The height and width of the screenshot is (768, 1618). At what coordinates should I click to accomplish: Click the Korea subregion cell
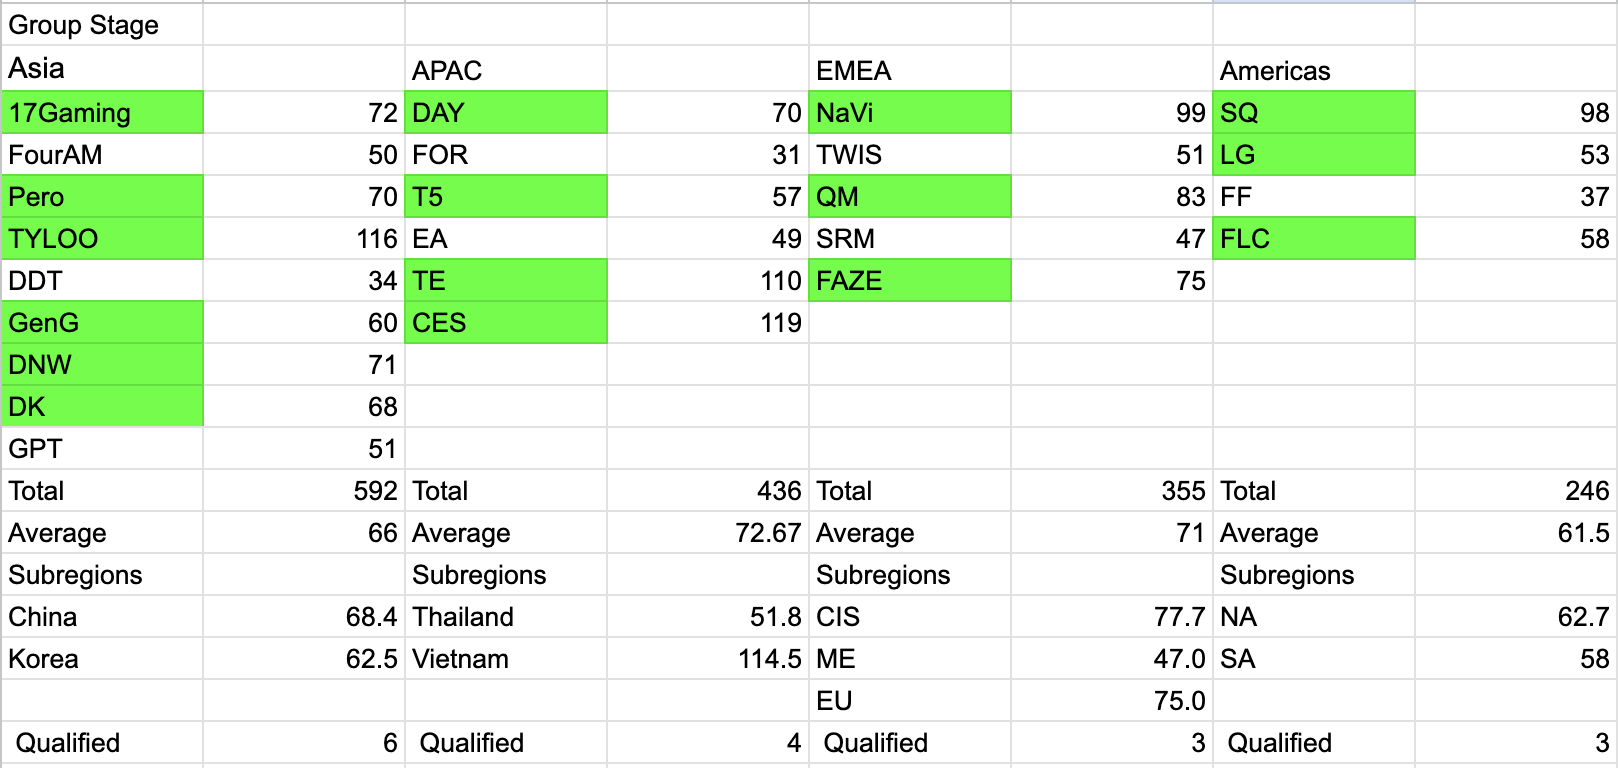(x=103, y=659)
